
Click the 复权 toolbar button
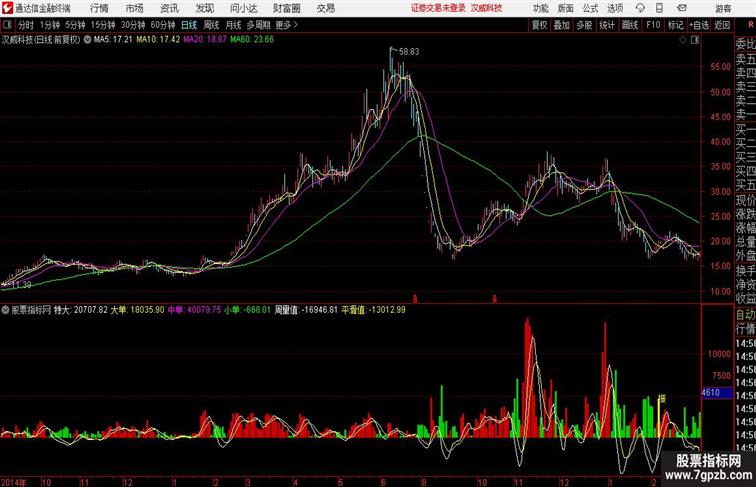click(540, 25)
